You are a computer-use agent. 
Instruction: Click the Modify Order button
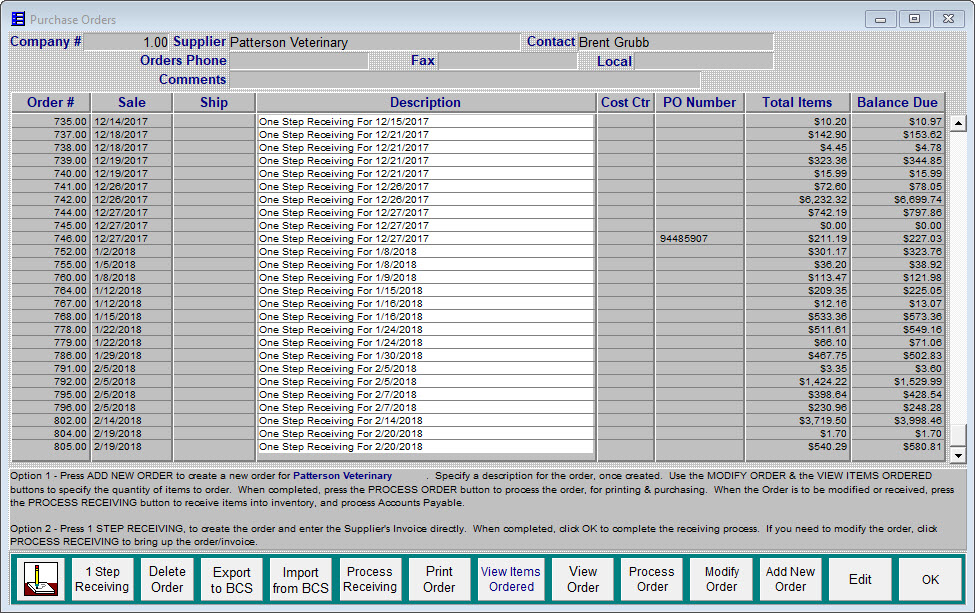(721, 579)
